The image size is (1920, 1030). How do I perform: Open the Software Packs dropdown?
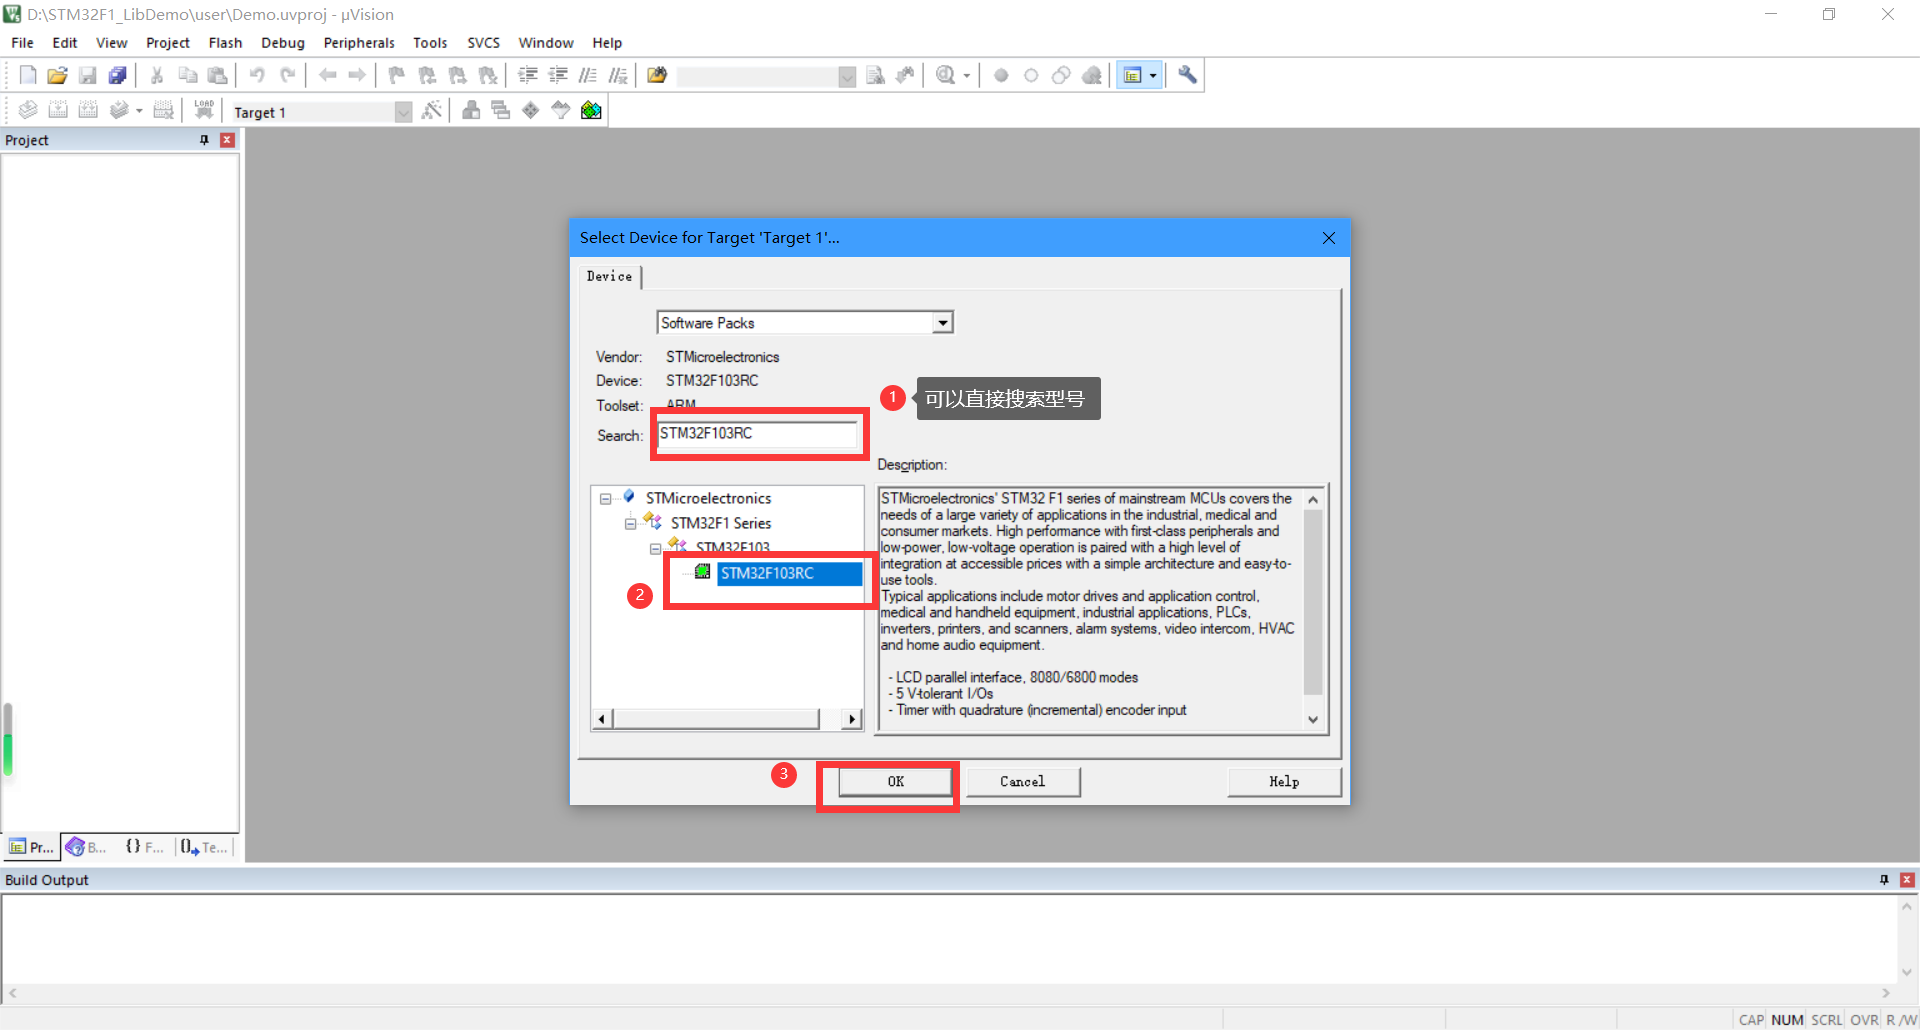click(x=942, y=323)
